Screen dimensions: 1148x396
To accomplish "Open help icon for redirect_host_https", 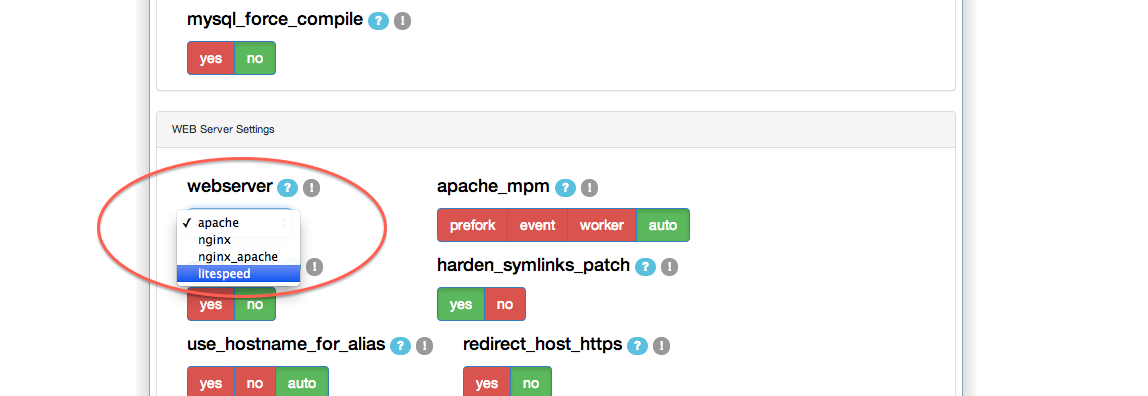I will point(637,346).
